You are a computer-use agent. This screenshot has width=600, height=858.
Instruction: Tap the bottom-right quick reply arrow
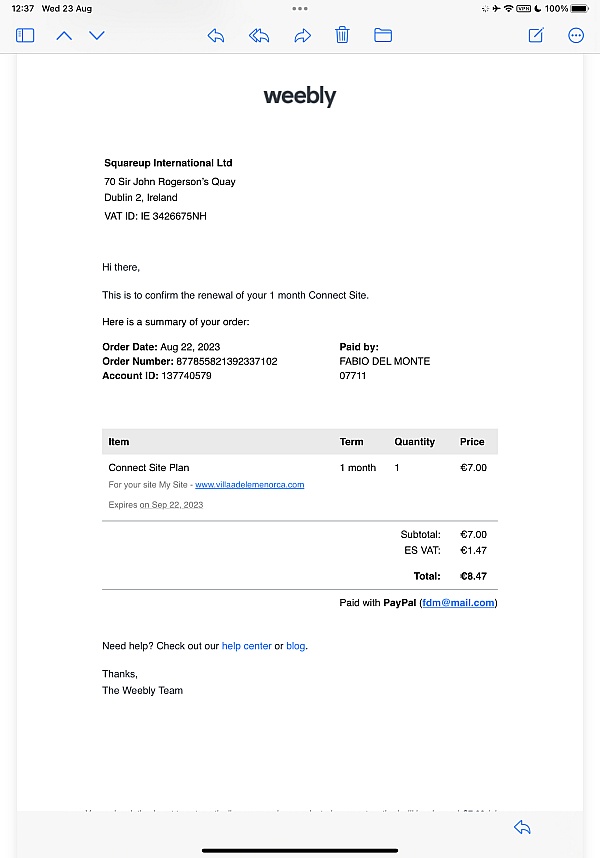pos(522,827)
